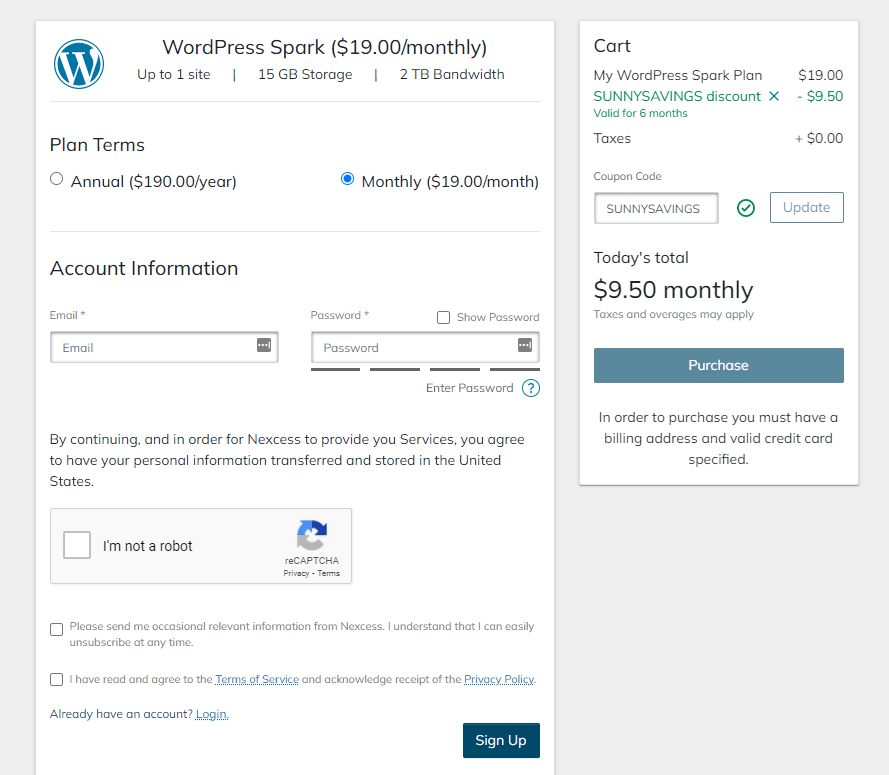
Task: Click the Valid for 6 months note
Action: 640,113
